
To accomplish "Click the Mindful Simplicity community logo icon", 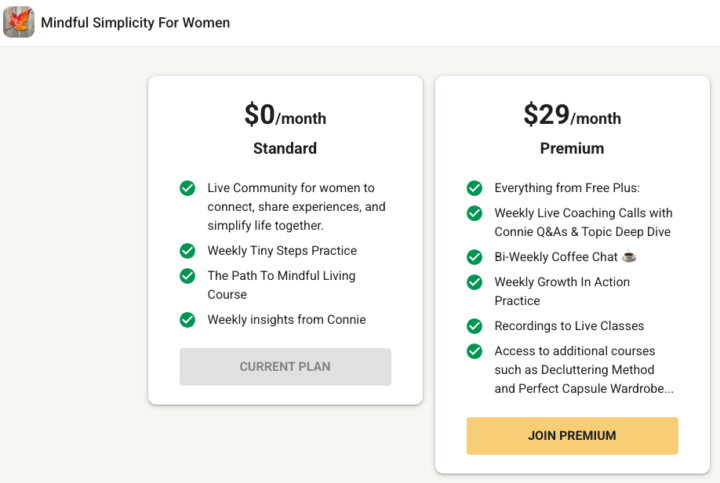I will click(19, 22).
